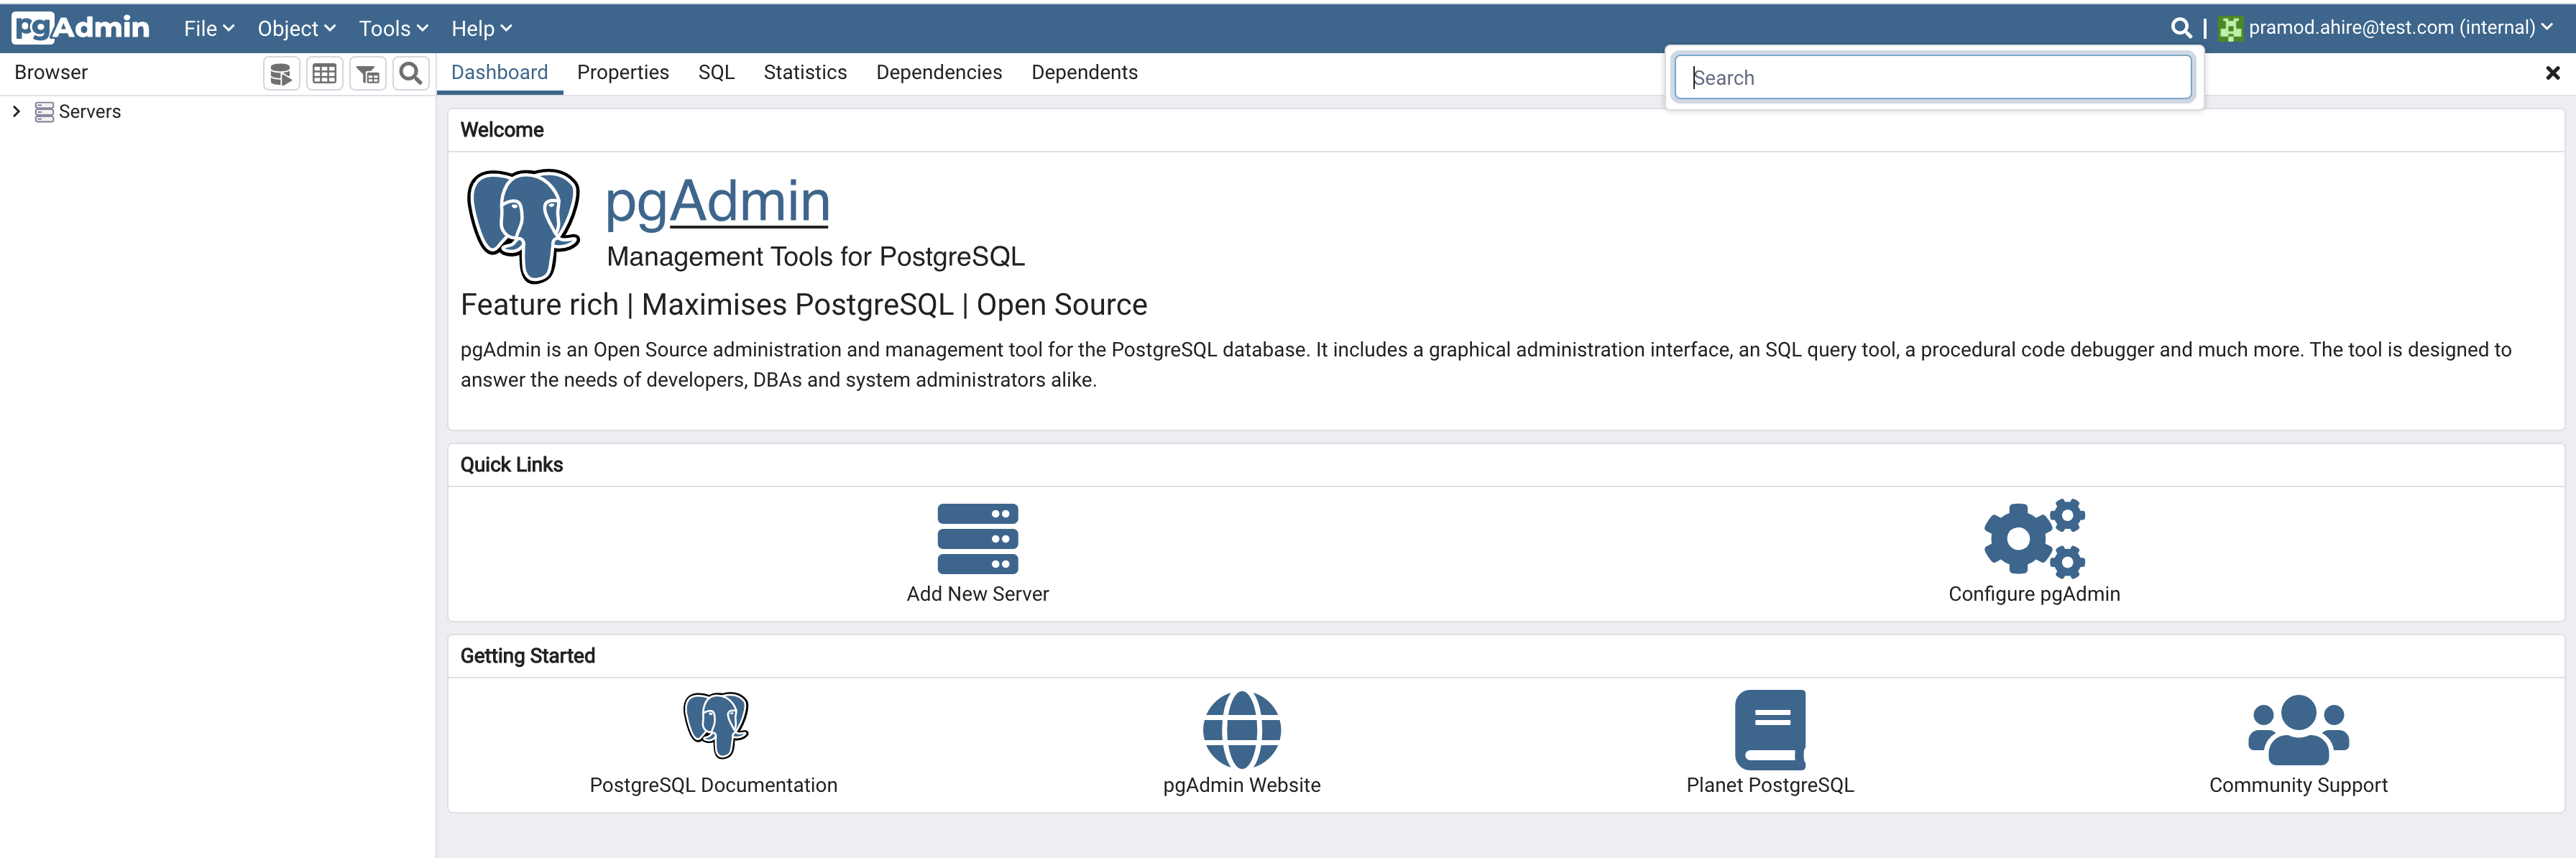The height and width of the screenshot is (858, 2576).
Task: Click the Filtered Rows toolbar icon
Action: click(368, 73)
